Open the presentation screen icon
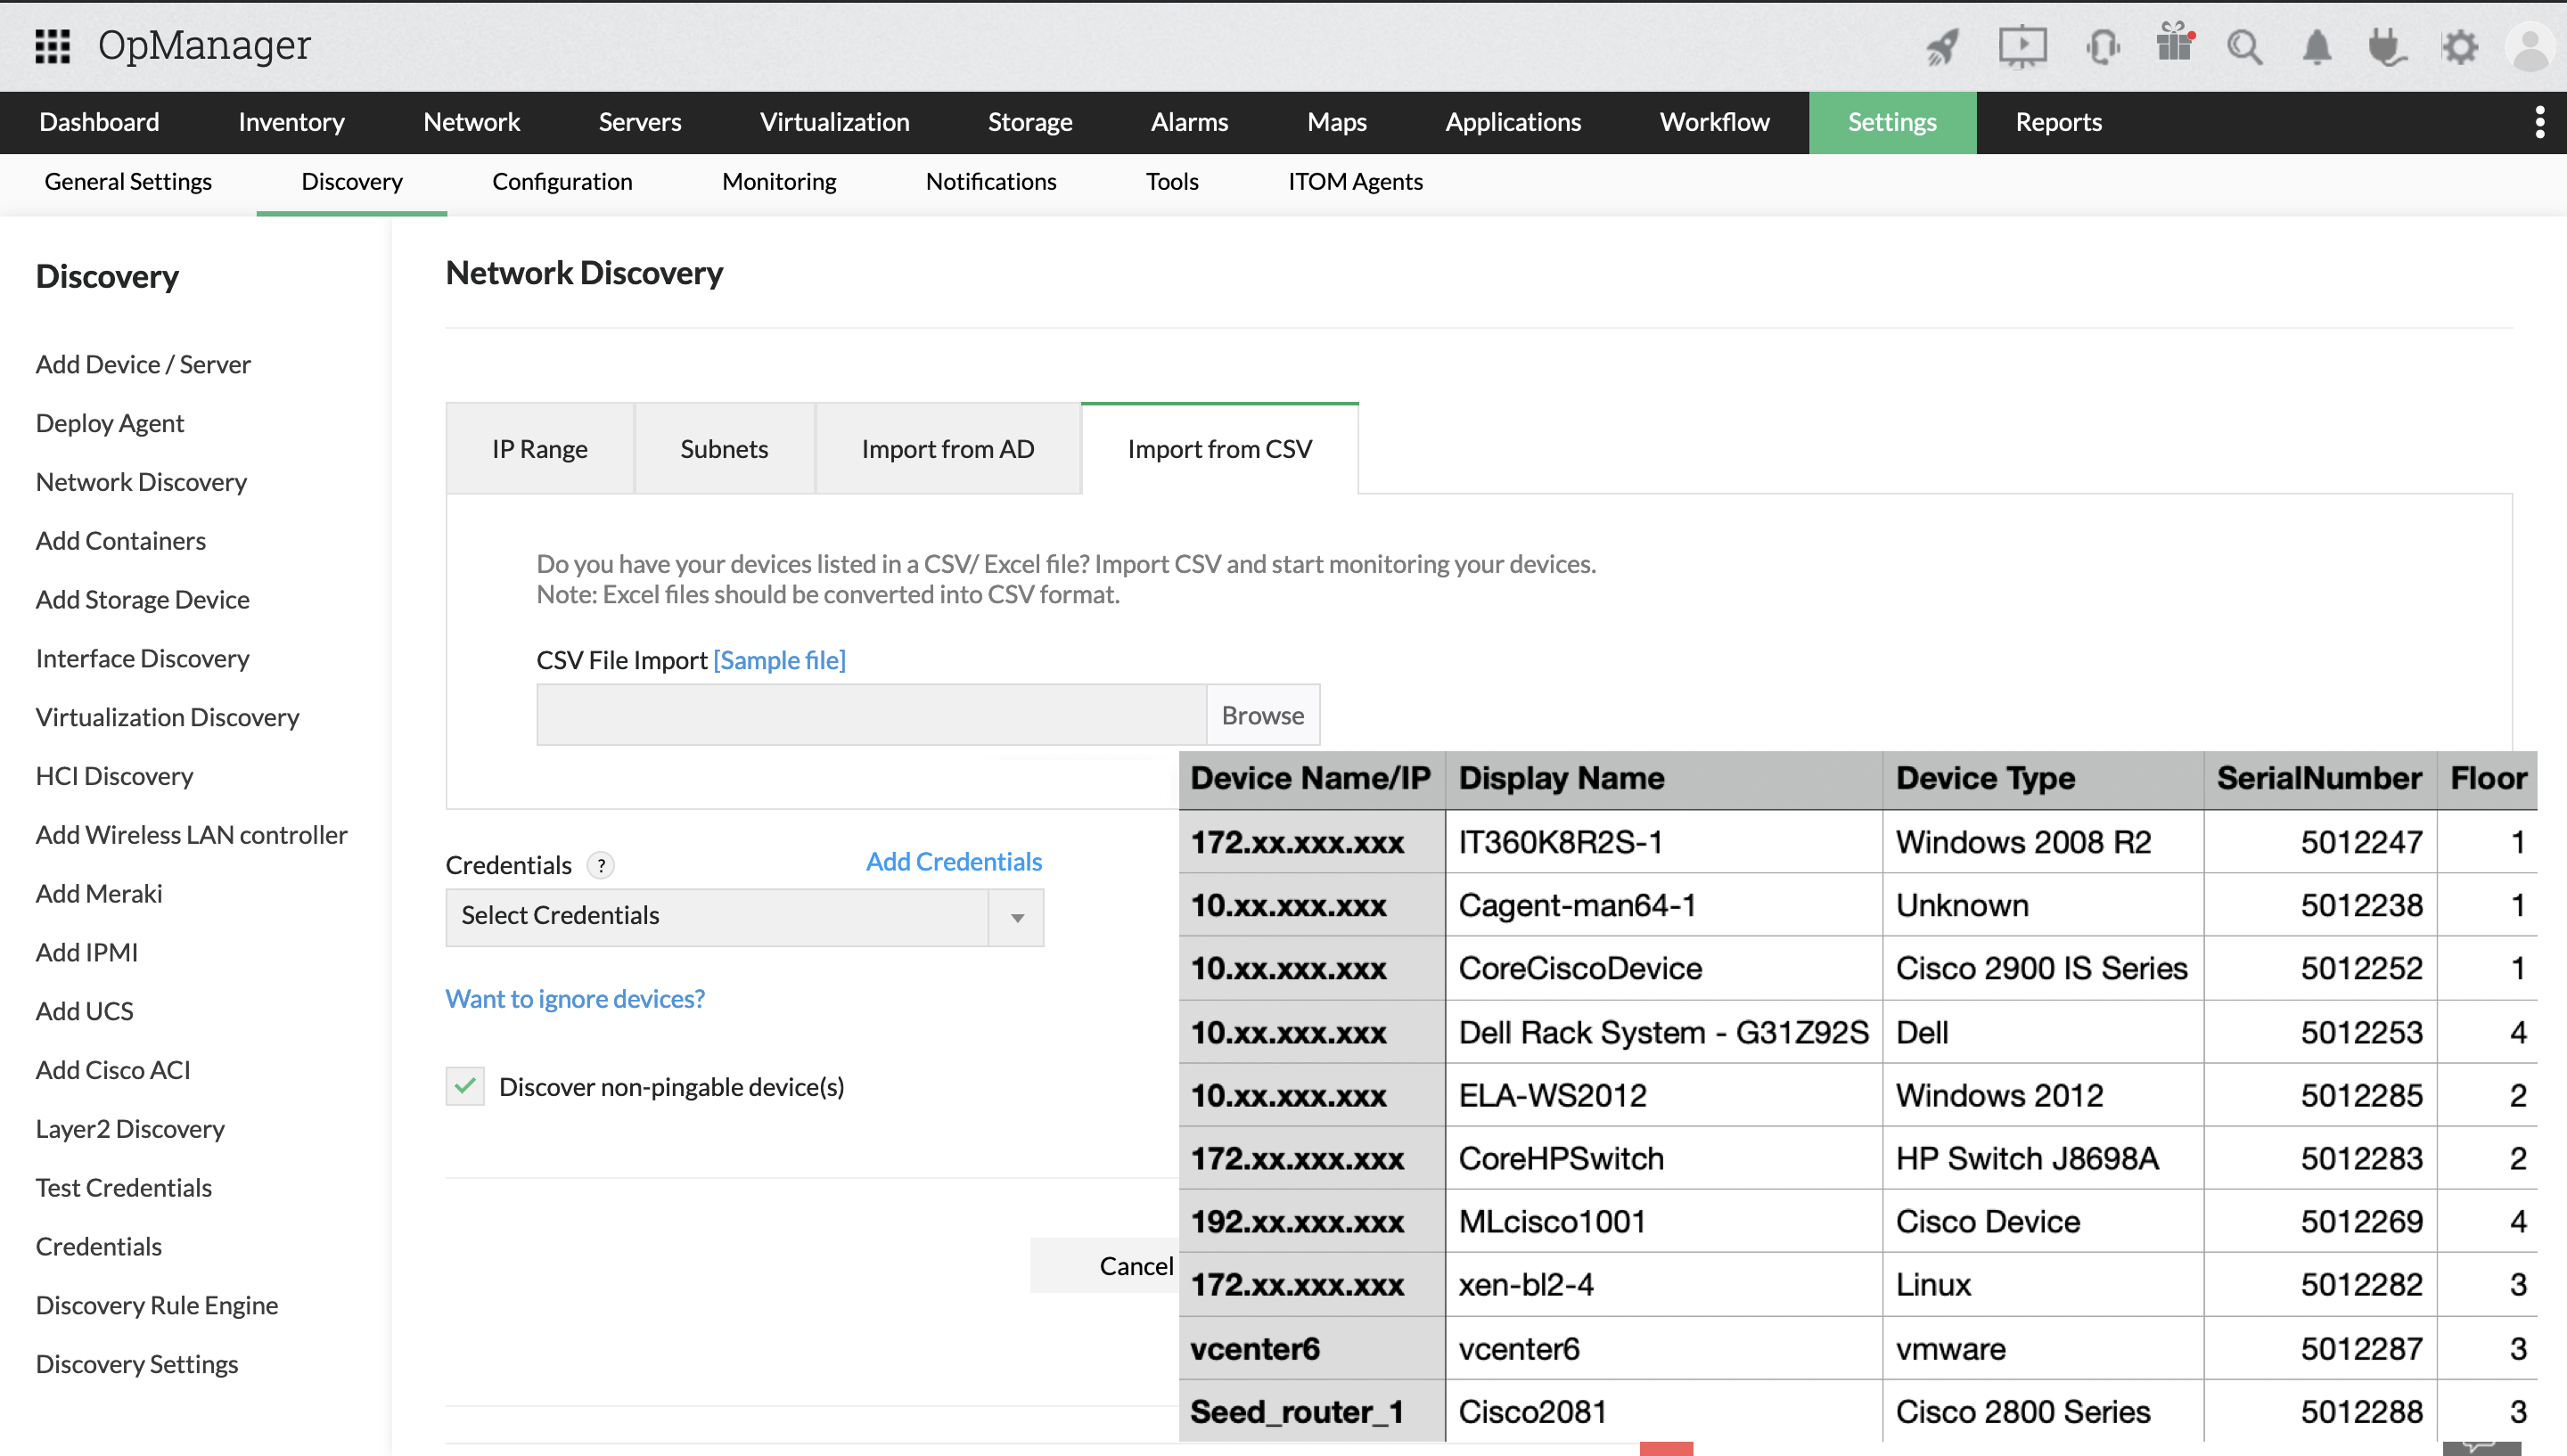This screenshot has height=1456, width=2567. click(x=2021, y=46)
